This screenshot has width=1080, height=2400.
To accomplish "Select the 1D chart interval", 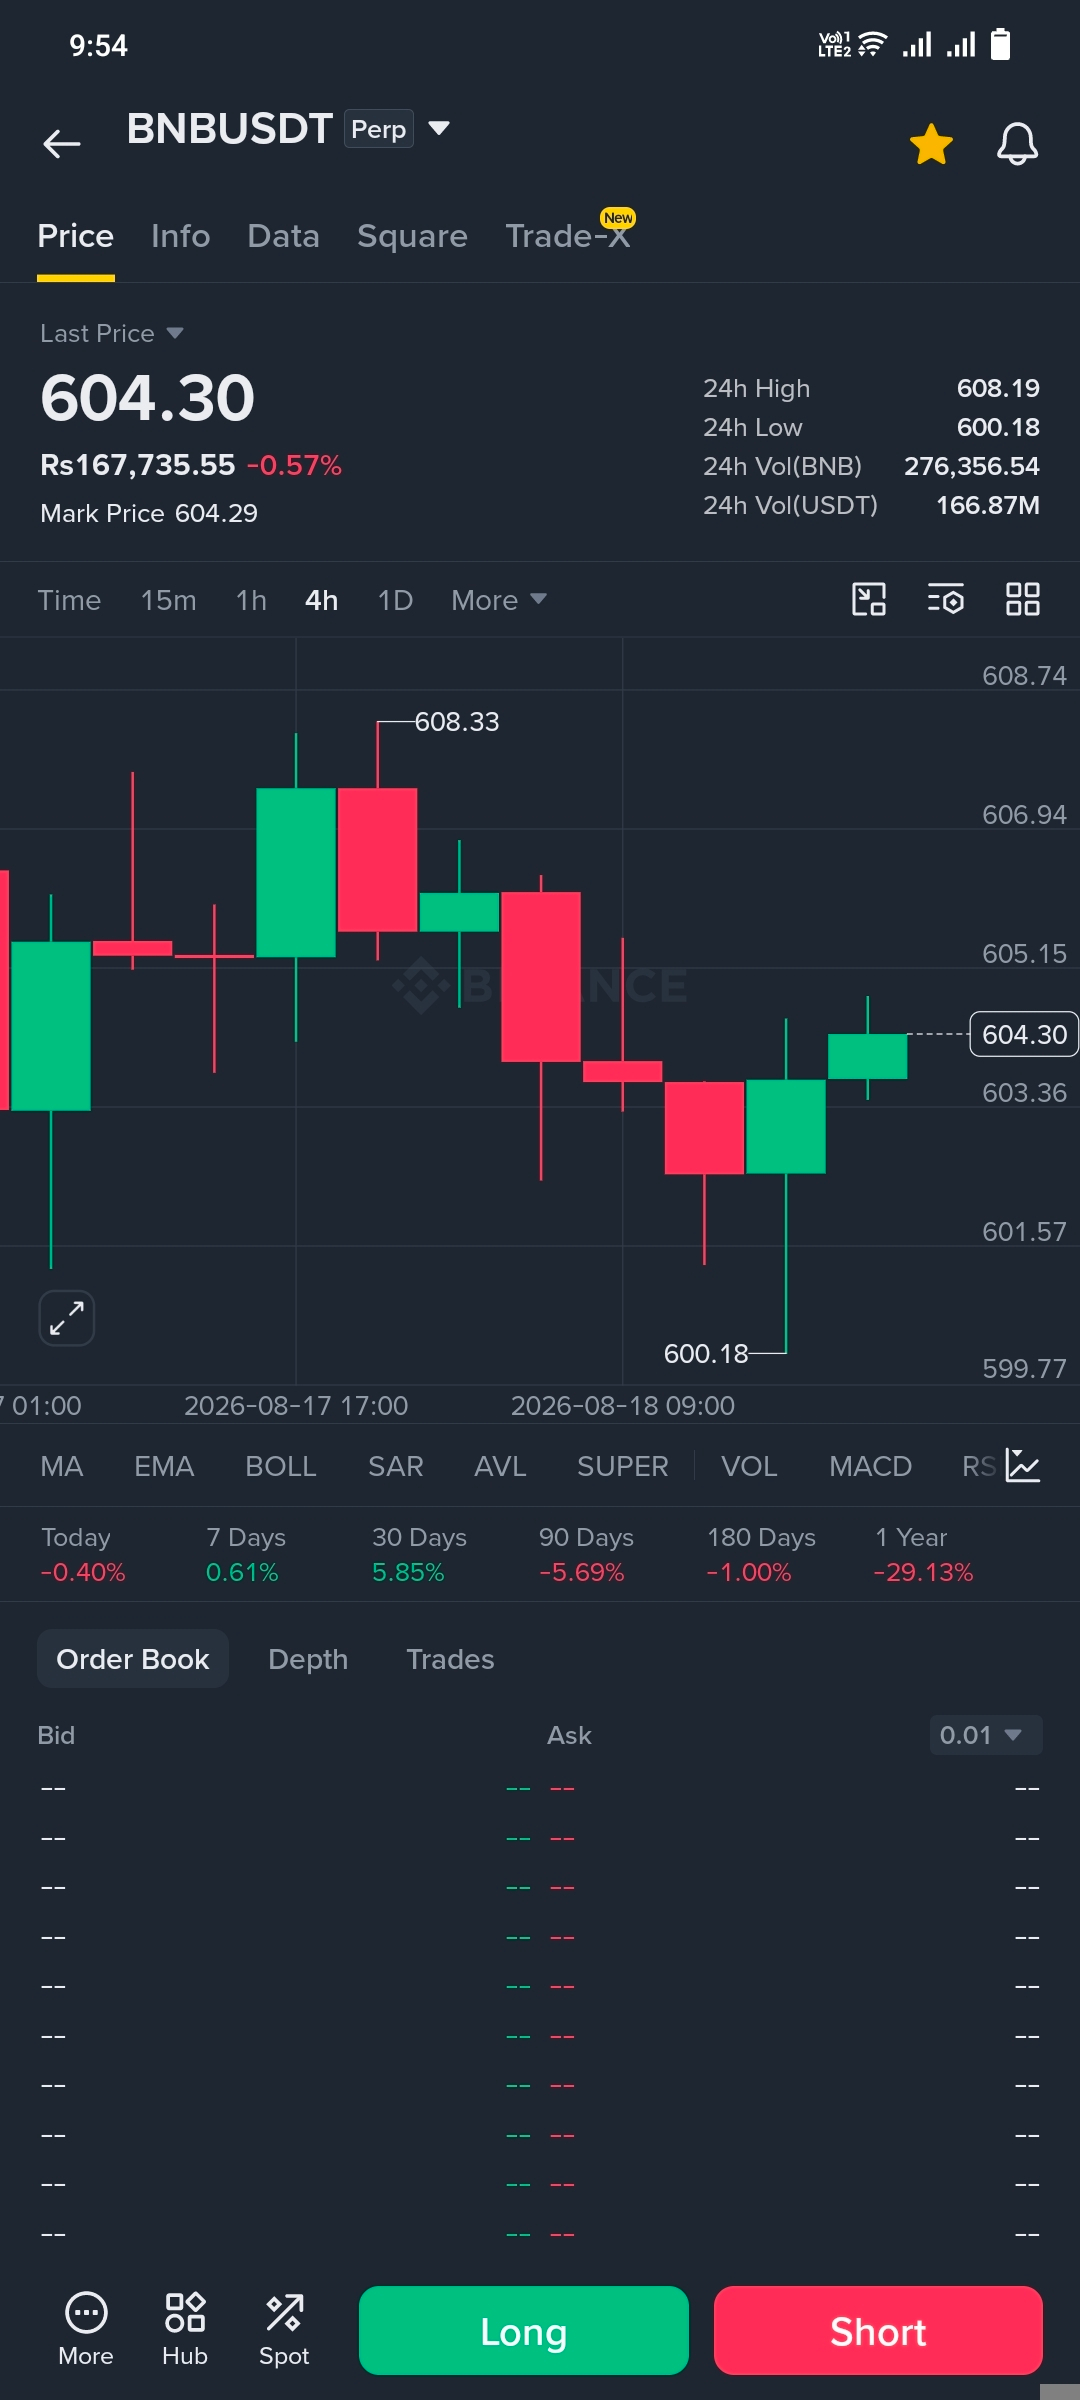I will click(x=395, y=600).
